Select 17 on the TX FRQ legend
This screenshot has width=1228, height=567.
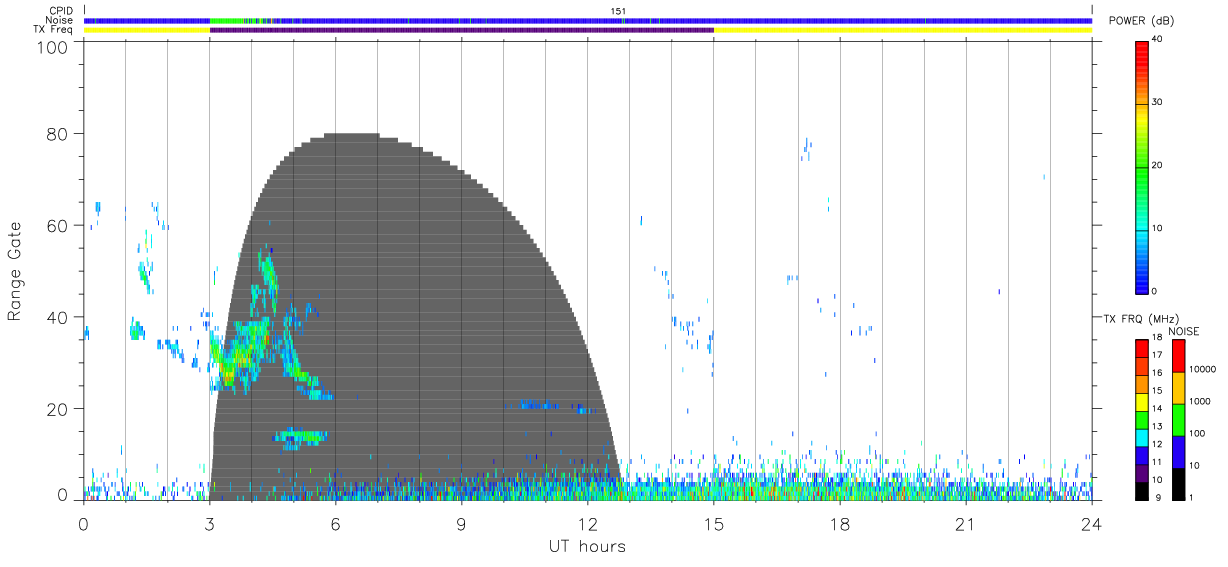coord(1159,355)
